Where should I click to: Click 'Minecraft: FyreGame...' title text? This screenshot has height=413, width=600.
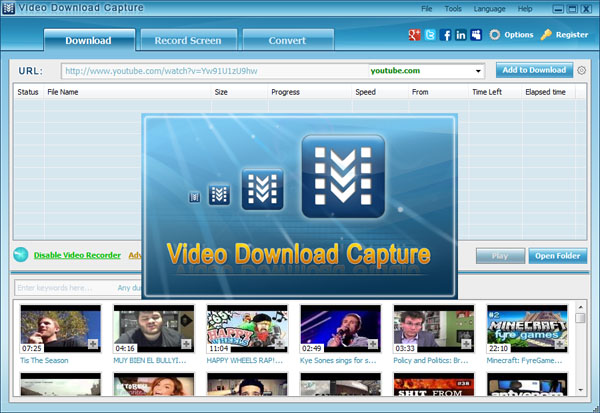click(x=524, y=360)
